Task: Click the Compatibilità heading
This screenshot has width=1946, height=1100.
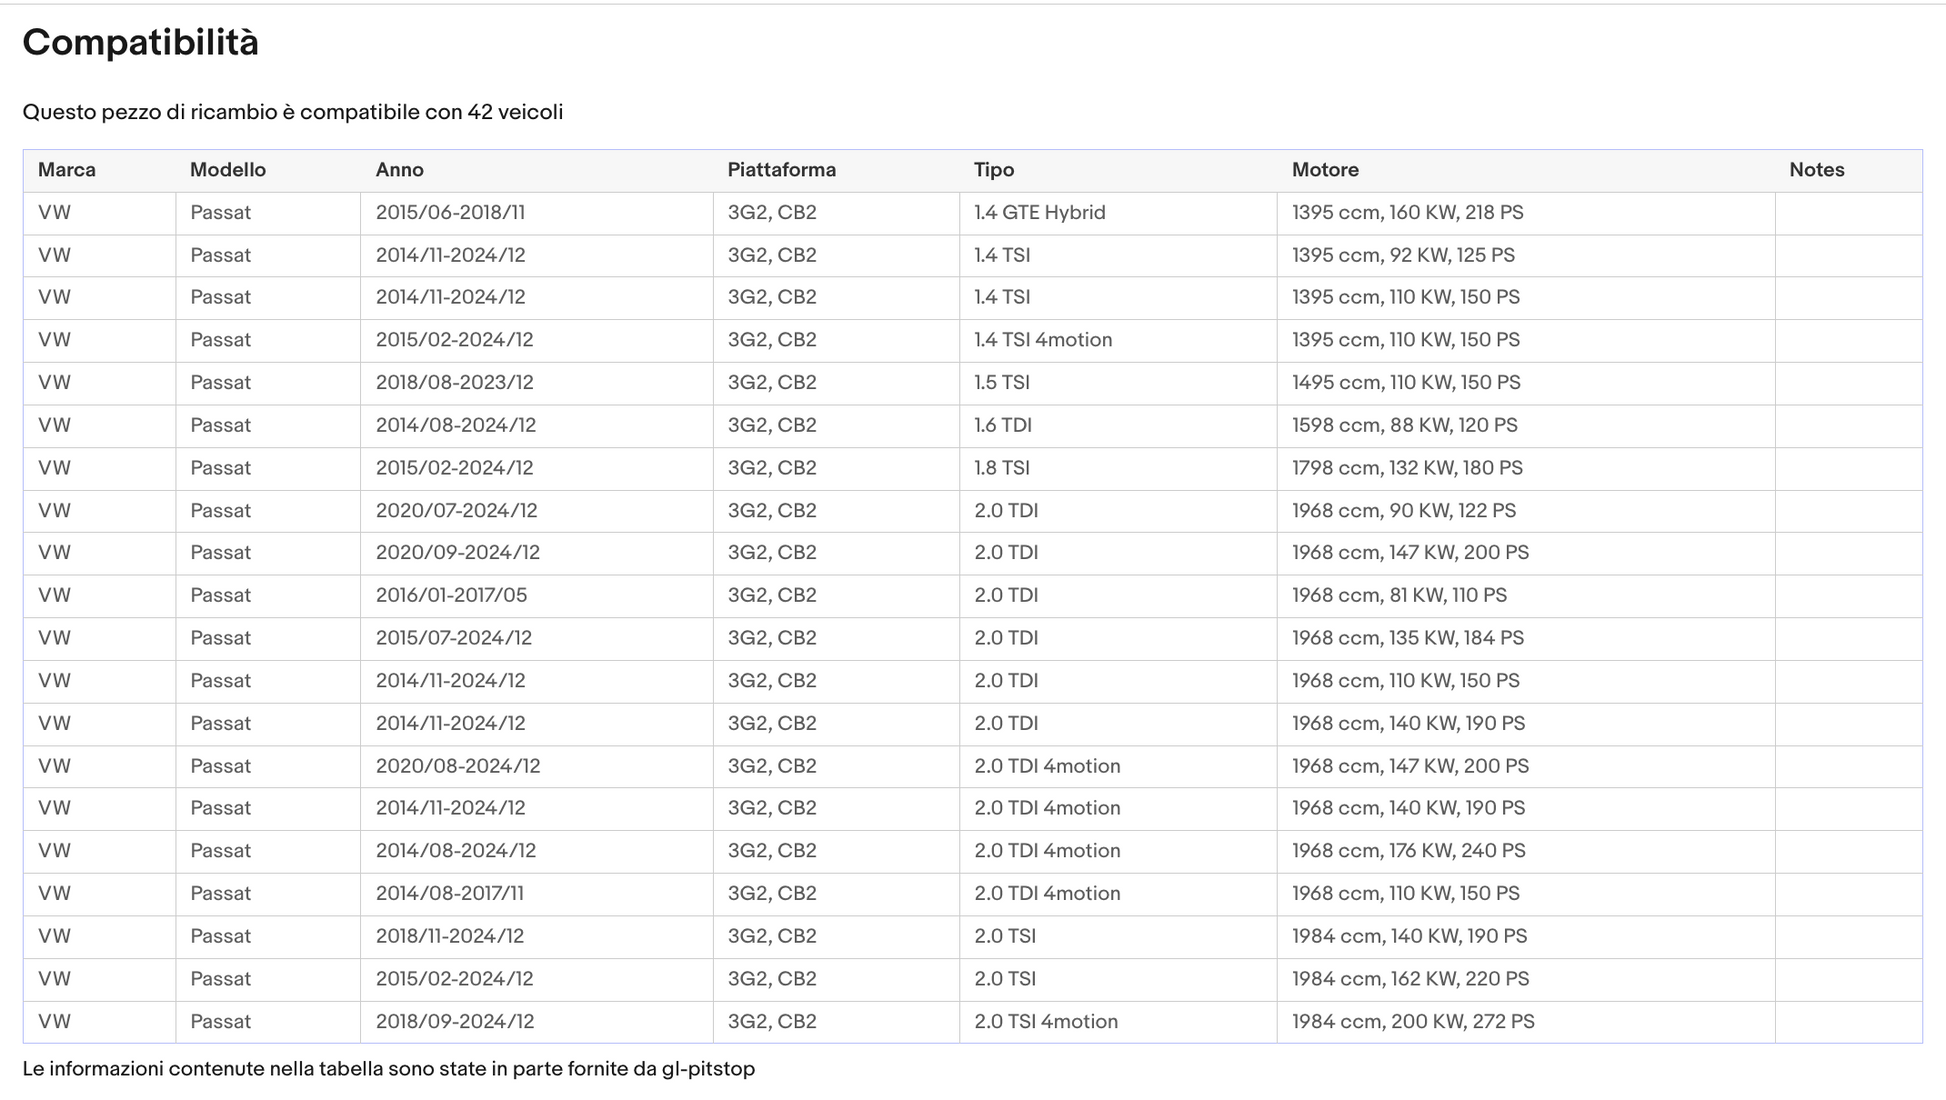Action: [141, 43]
